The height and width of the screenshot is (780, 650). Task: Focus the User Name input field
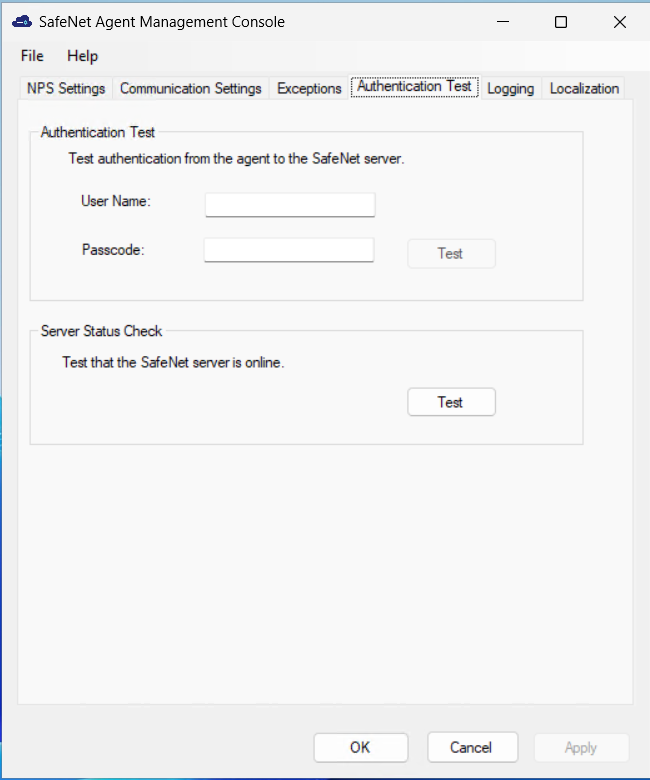290,205
